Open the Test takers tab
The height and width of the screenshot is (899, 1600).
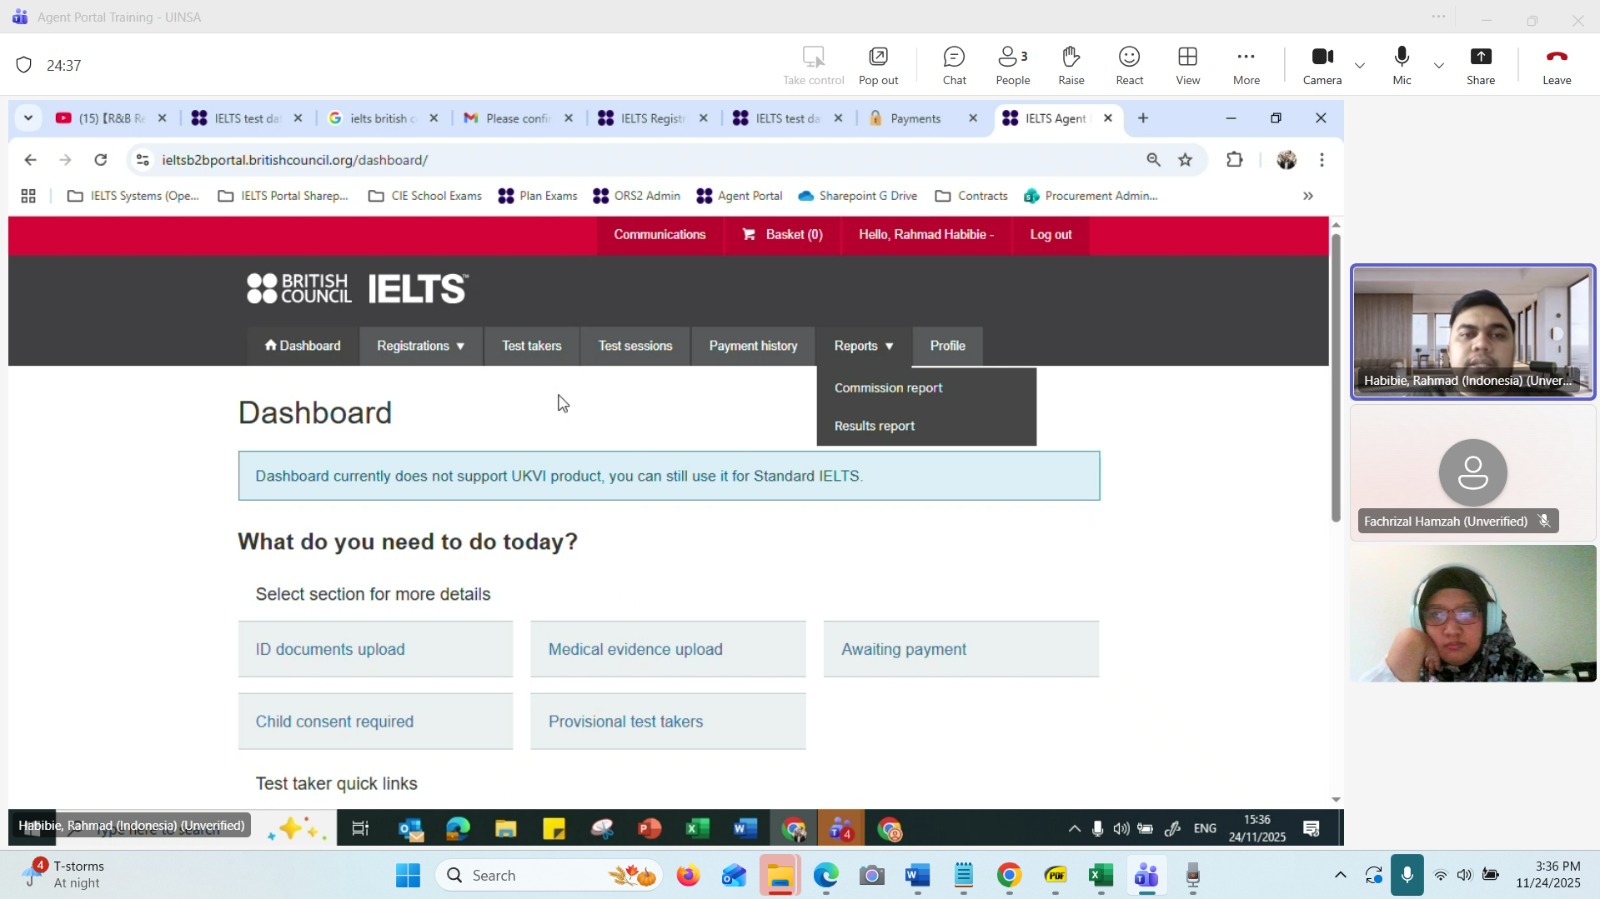coord(531,346)
